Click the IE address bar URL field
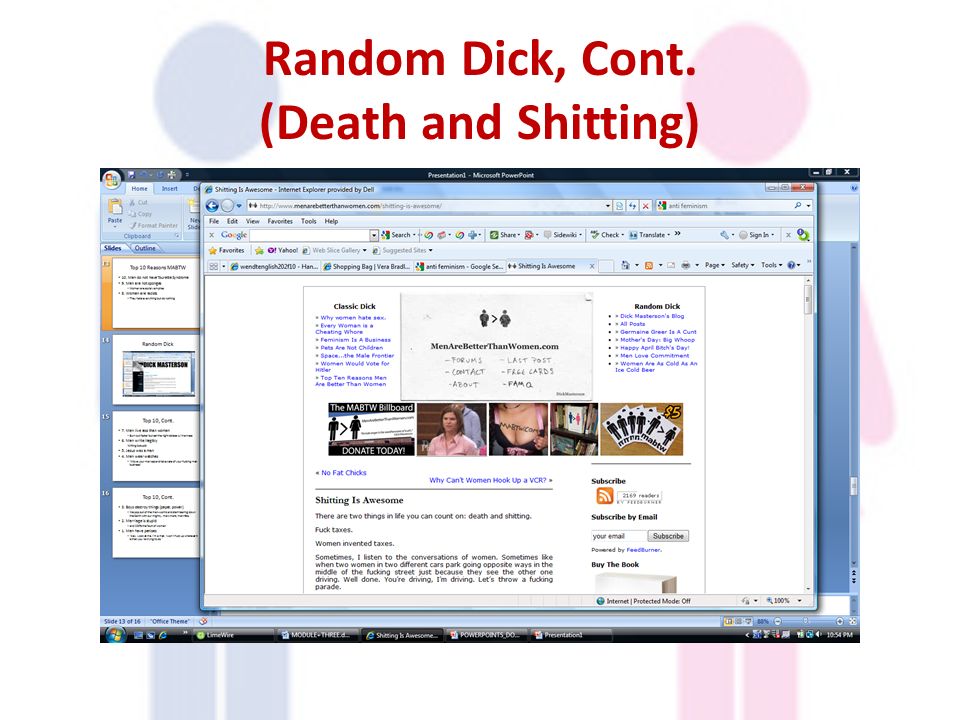The height and width of the screenshot is (720, 960). click(x=425, y=206)
